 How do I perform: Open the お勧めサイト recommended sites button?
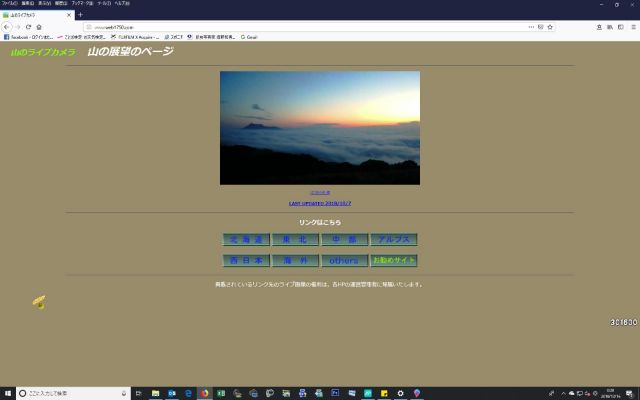tap(393, 260)
